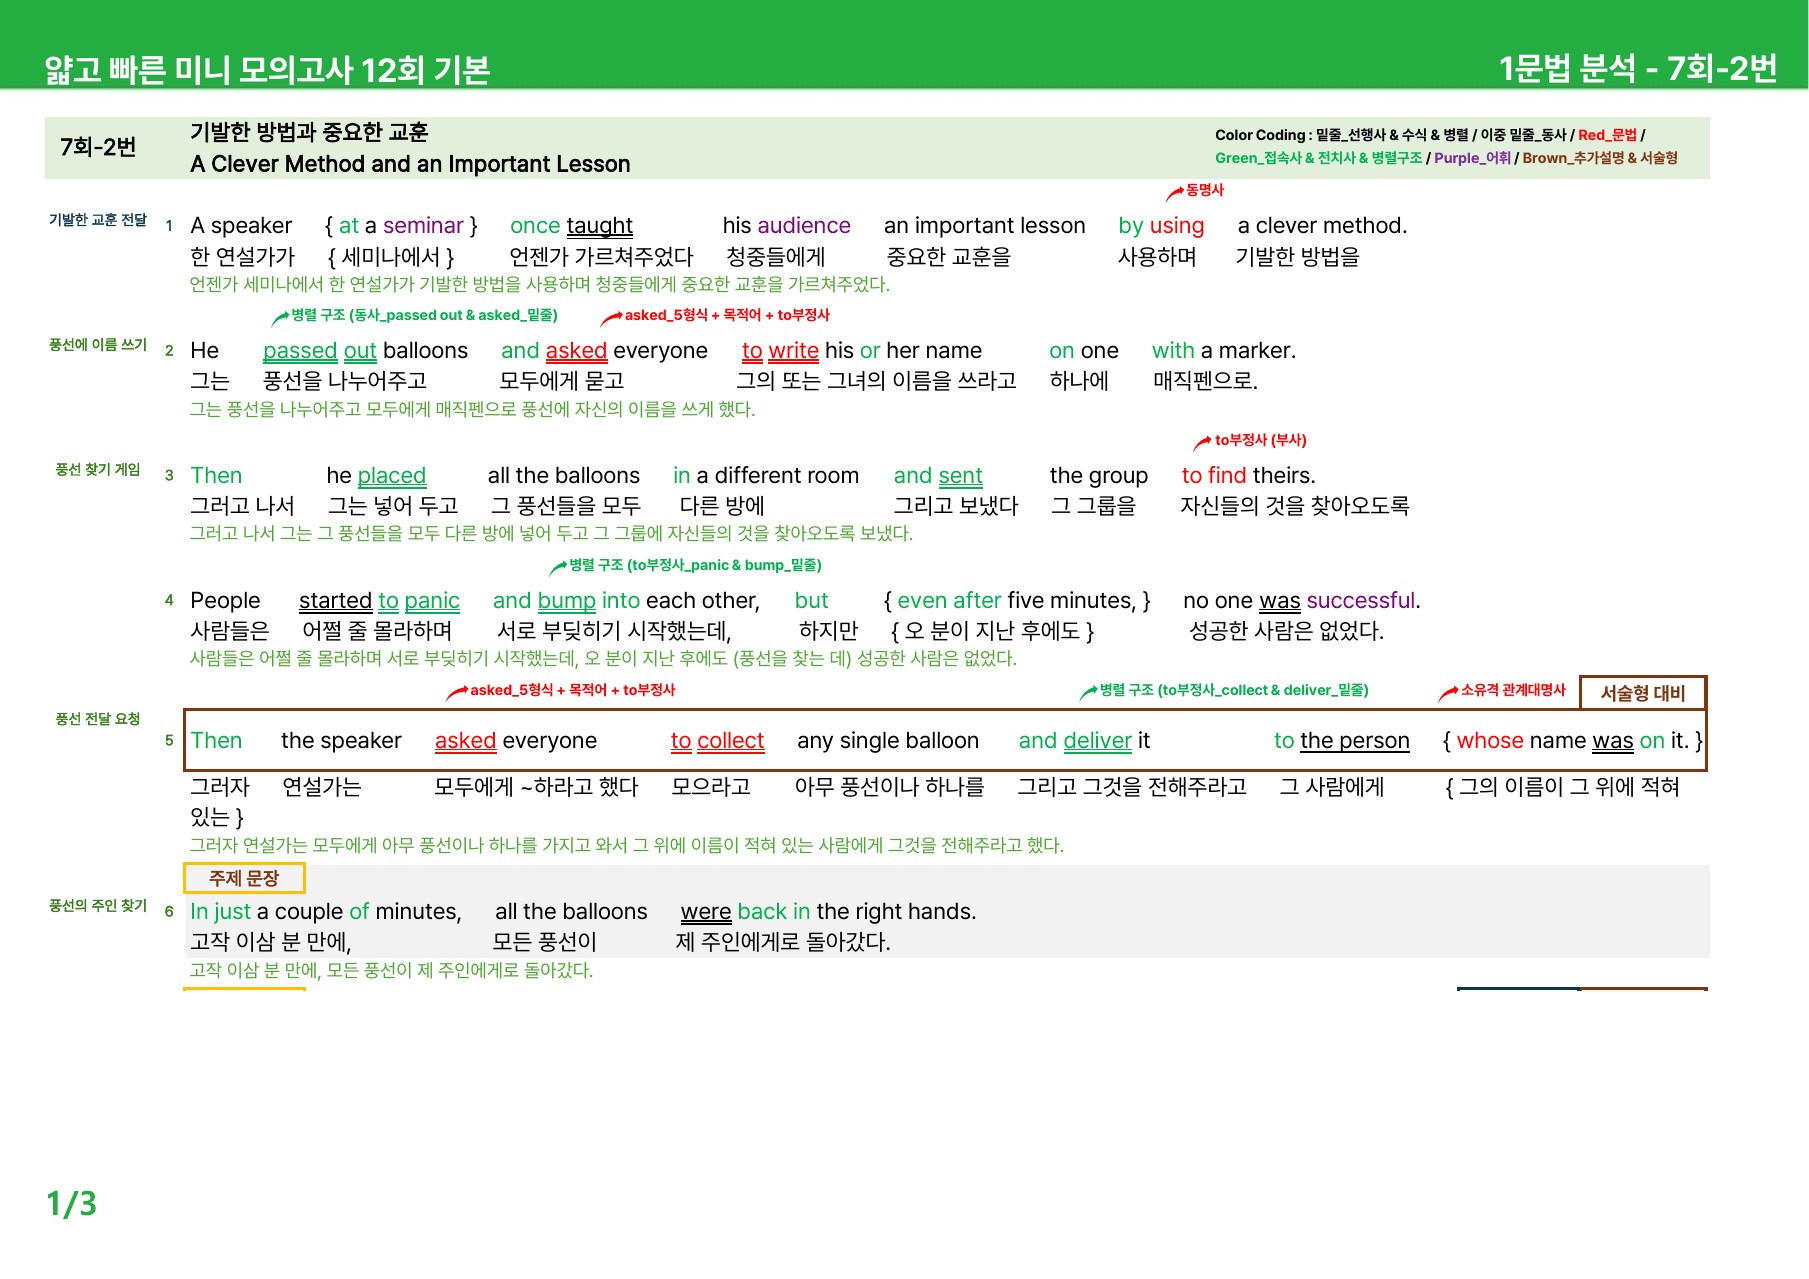Click the red word 'whose'
The height and width of the screenshot is (1279, 1809).
pos(1490,741)
